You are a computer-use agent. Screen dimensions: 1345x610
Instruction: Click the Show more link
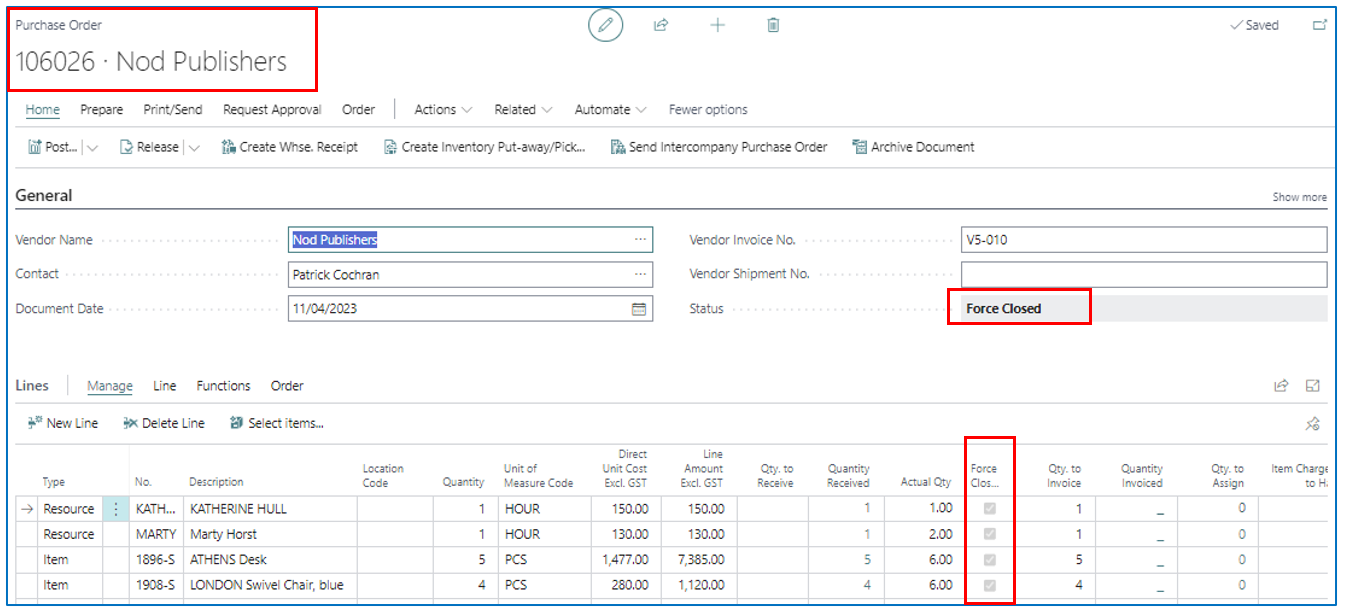tap(1299, 197)
